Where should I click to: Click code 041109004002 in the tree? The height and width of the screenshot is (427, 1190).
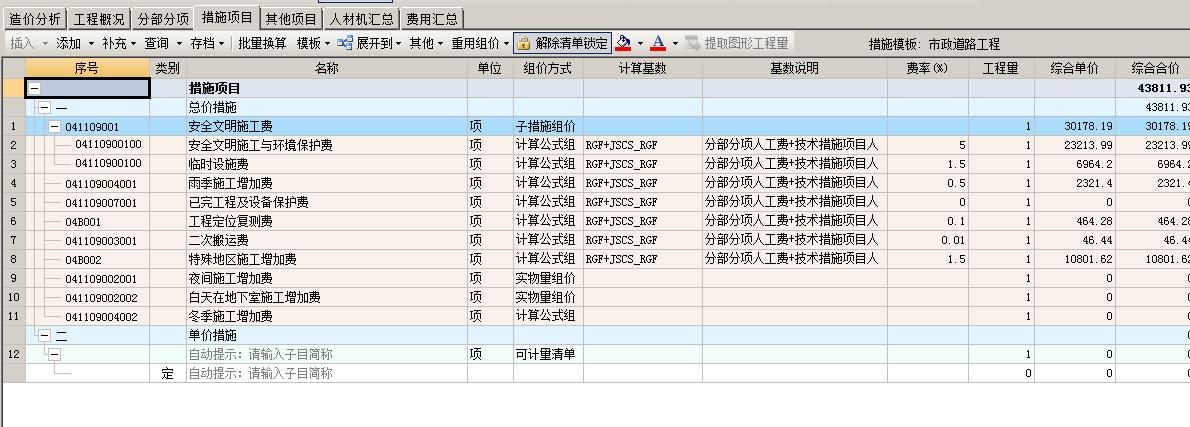[x=101, y=316]
